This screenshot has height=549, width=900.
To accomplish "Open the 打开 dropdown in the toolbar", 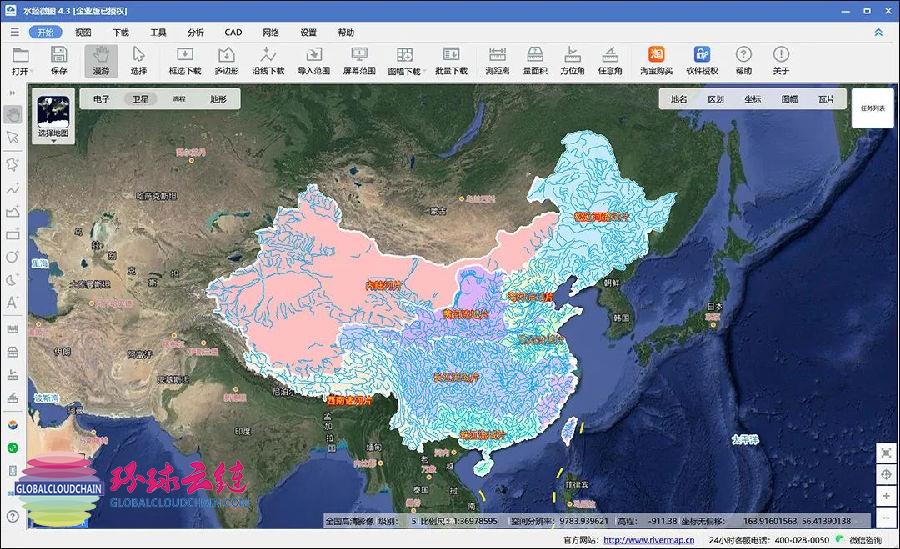I will pos(20,60).
